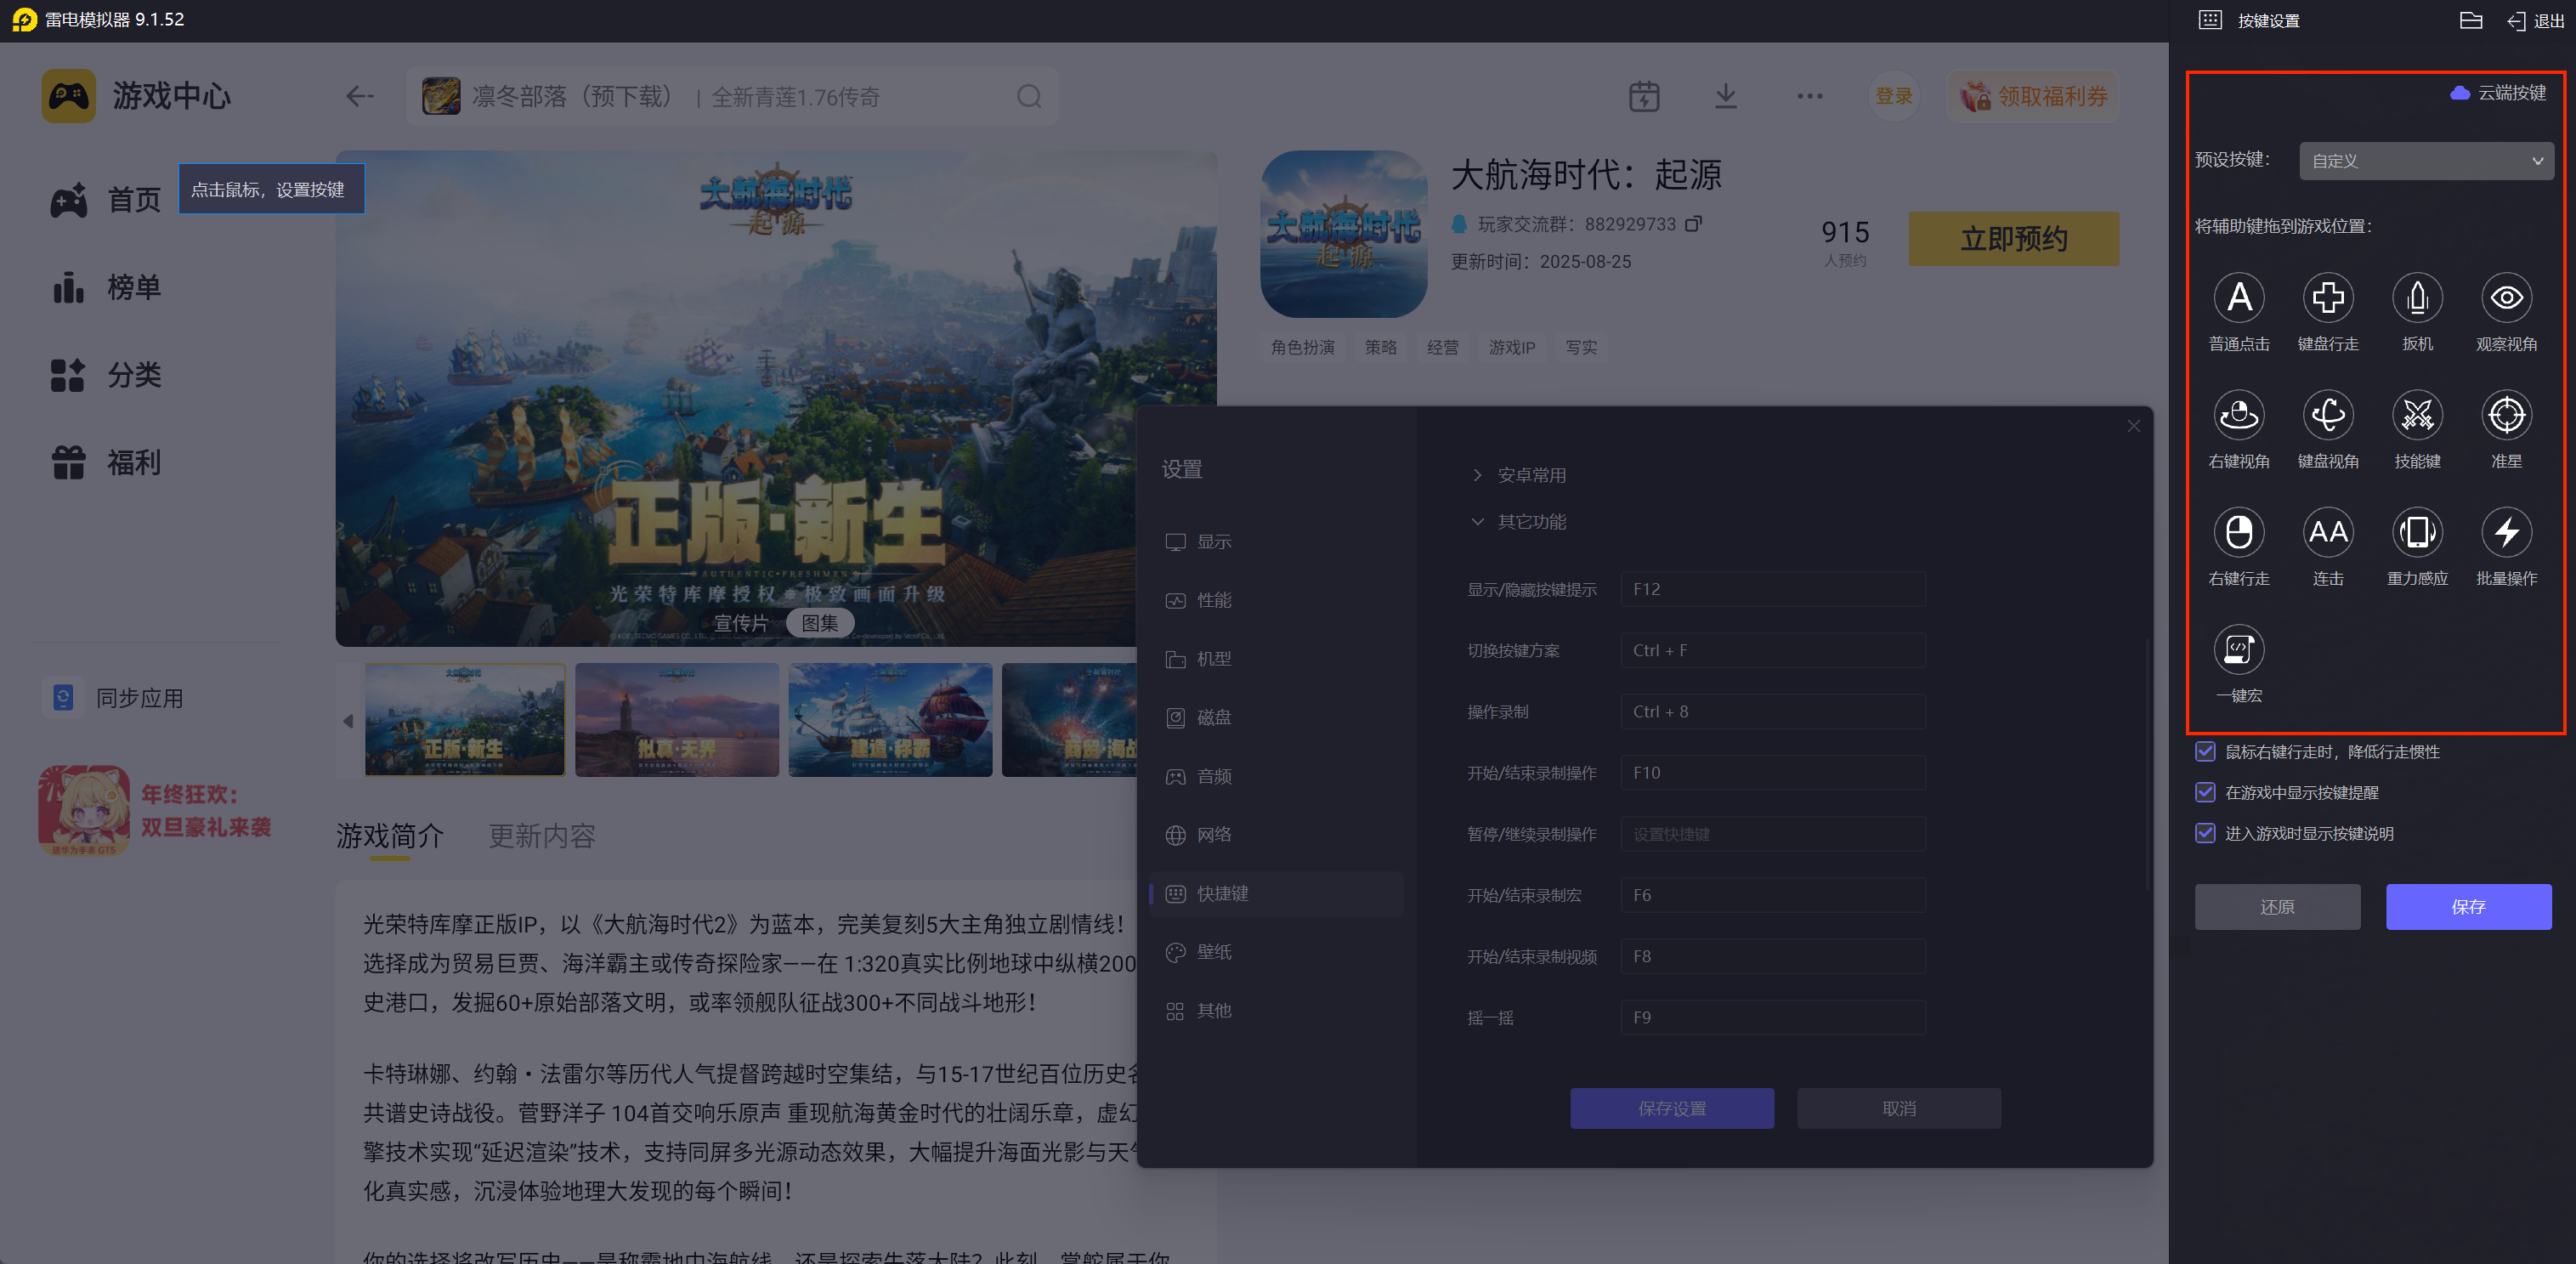Viewport: 2576px width, 1264px height.
Task: Click the 重力感应 gravity sensor icon
Action: pos(2416,532)
